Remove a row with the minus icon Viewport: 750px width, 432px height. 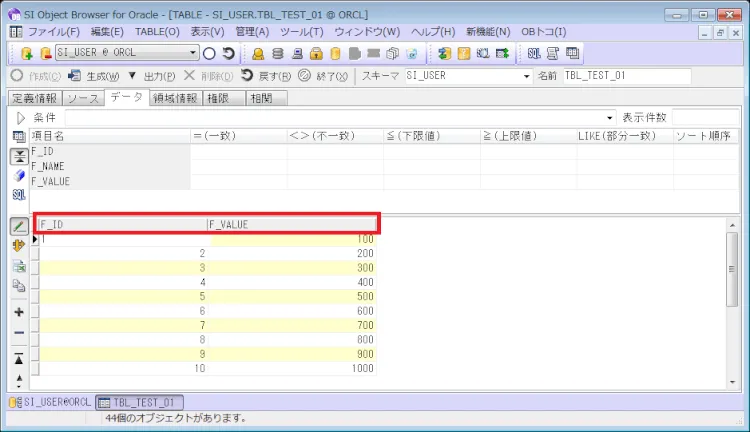coord(19,332)
